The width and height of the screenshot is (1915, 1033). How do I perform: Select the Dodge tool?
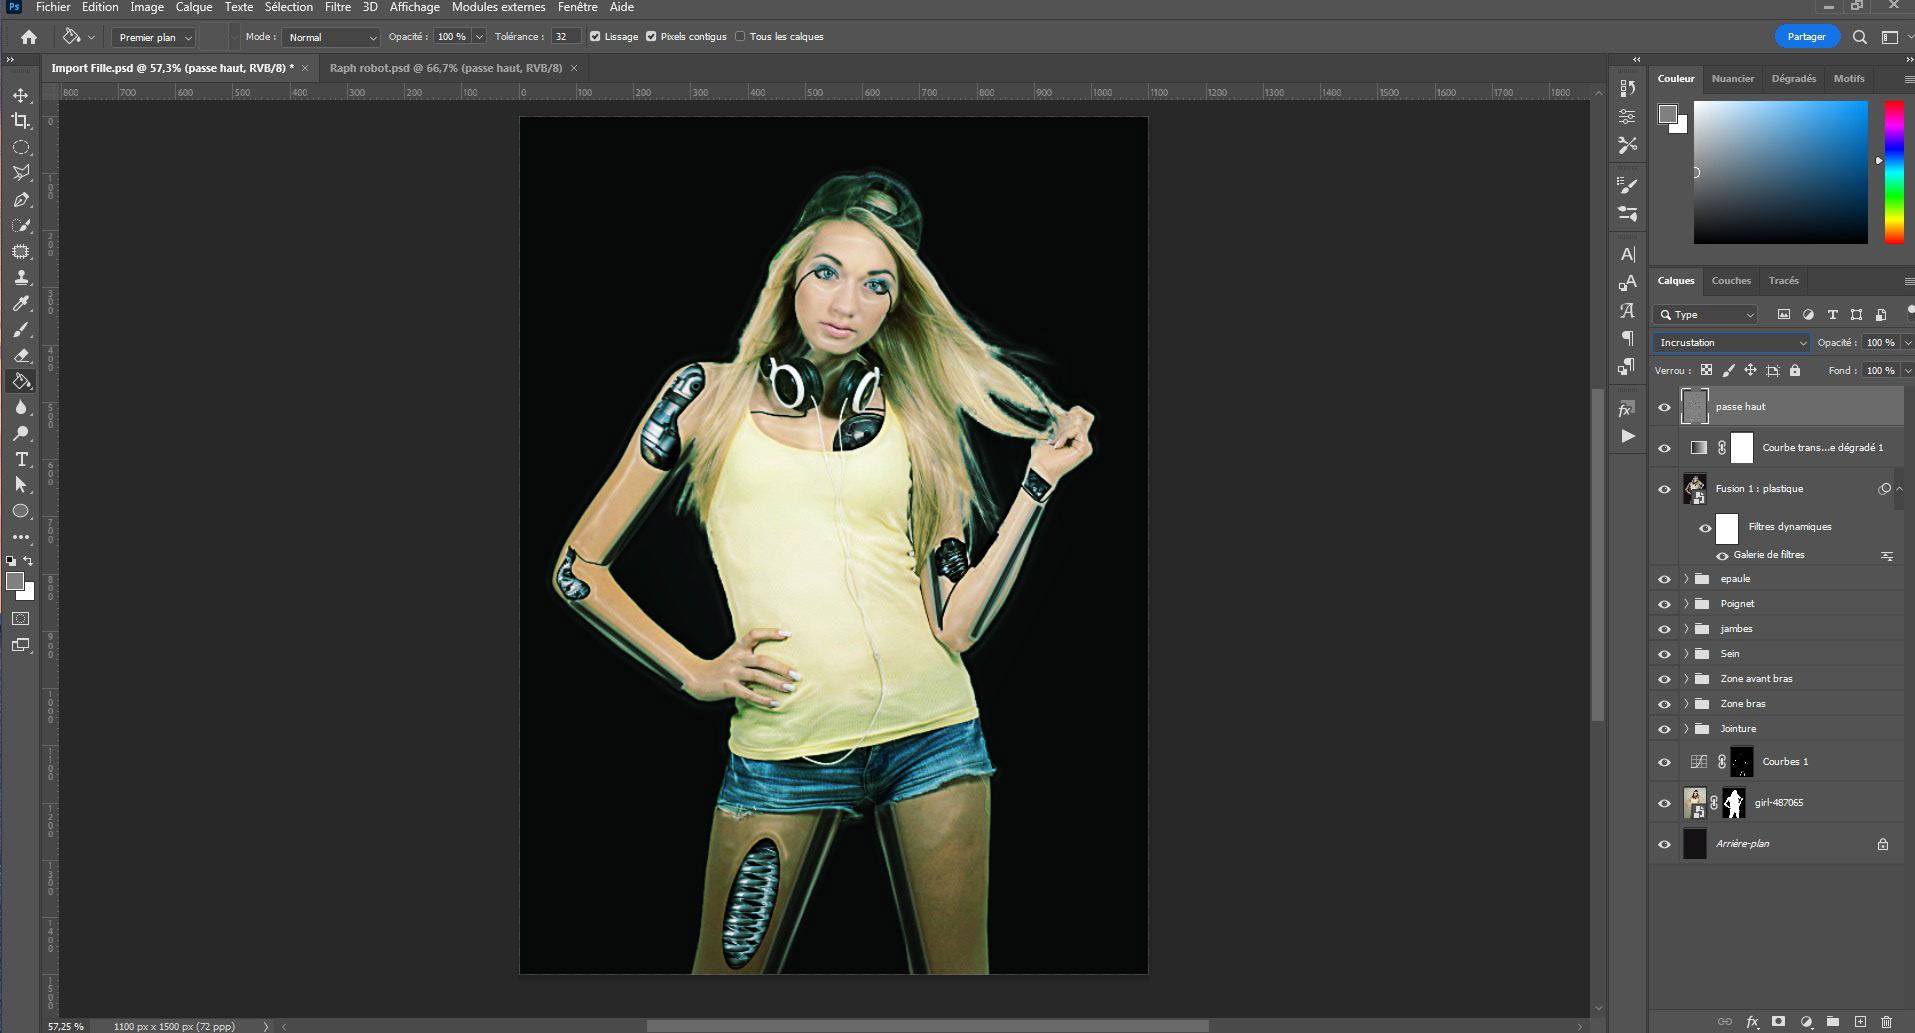21,433
